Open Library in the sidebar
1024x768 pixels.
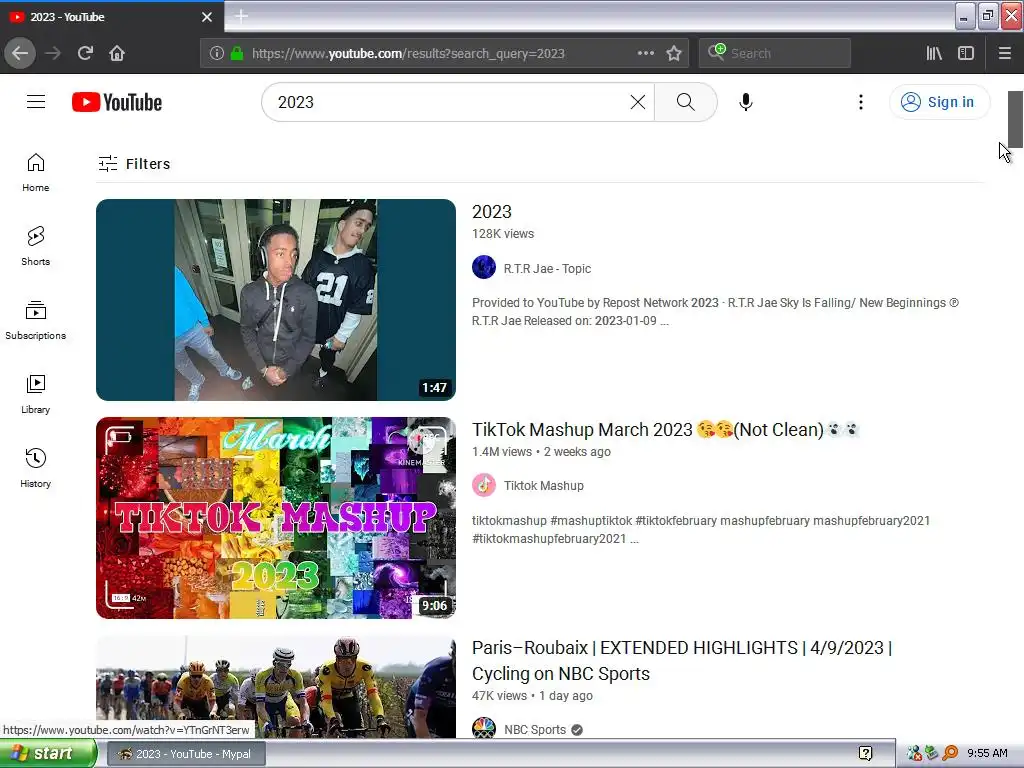35,394
